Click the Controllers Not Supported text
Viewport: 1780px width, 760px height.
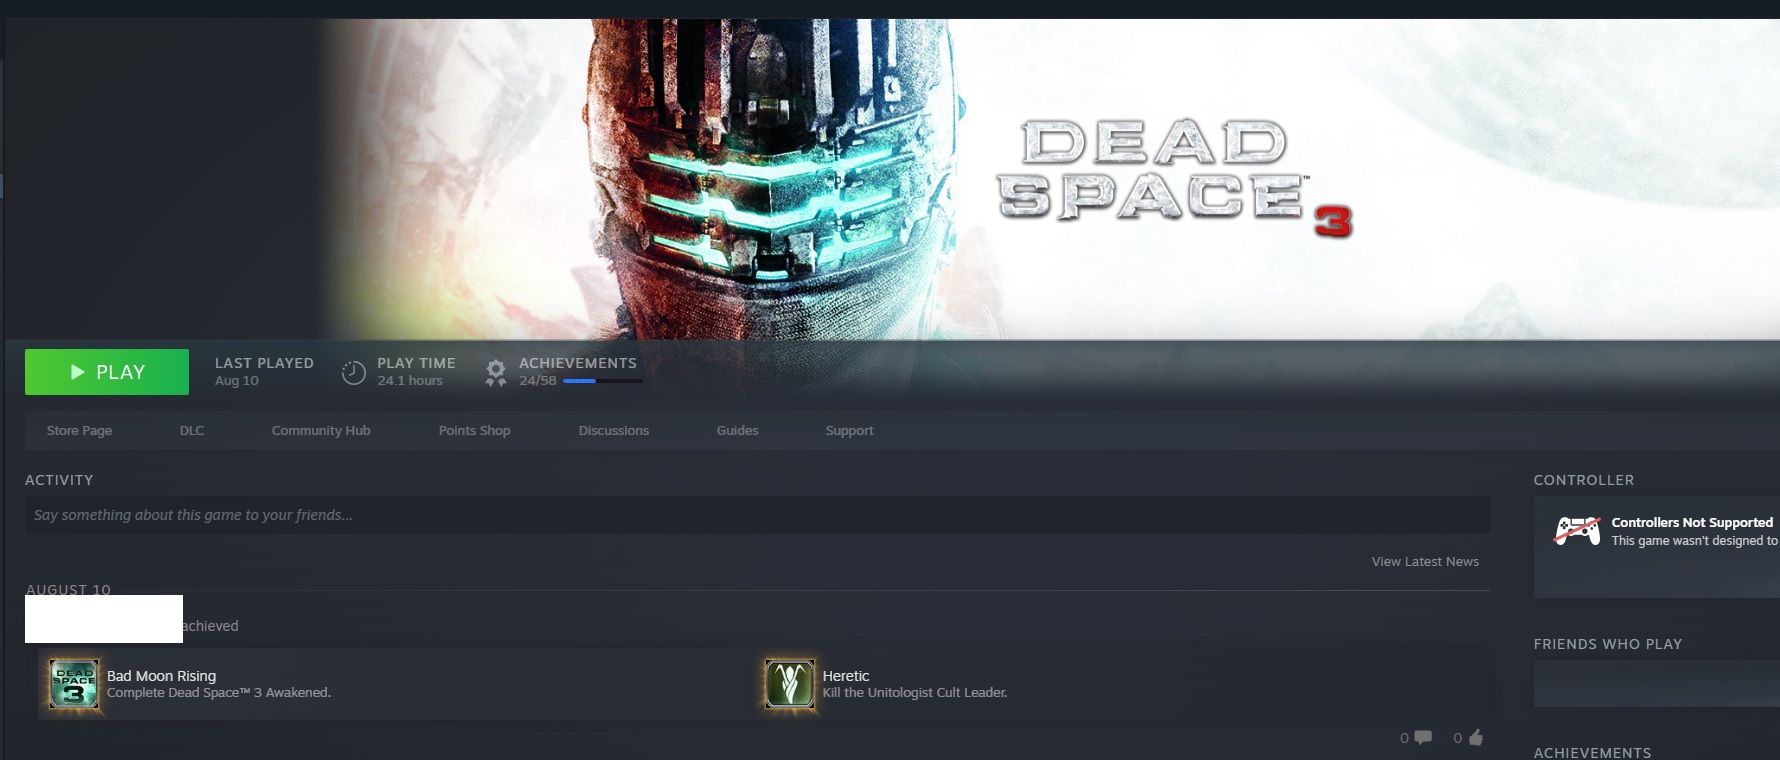pyautogui.click(x=1692, y=523)
